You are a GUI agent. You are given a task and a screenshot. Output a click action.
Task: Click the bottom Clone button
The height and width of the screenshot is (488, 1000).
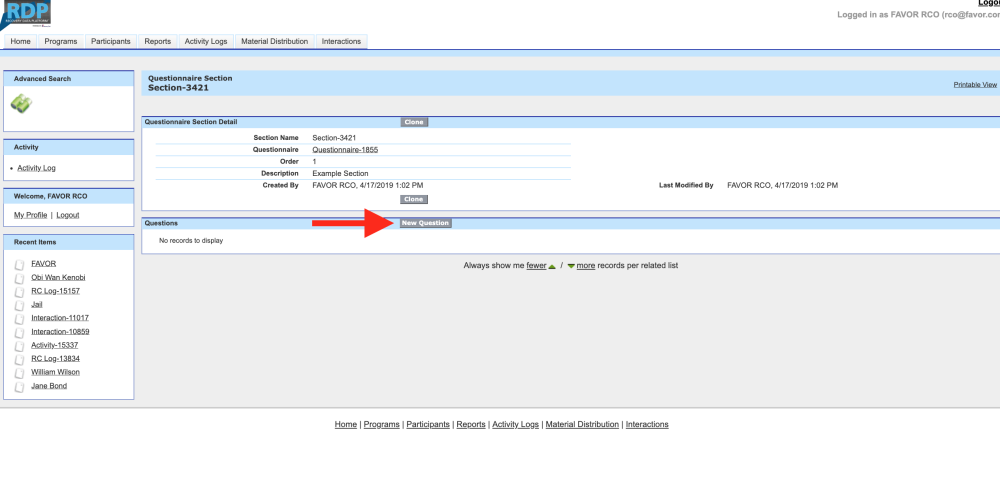click(x=414, y=200)
